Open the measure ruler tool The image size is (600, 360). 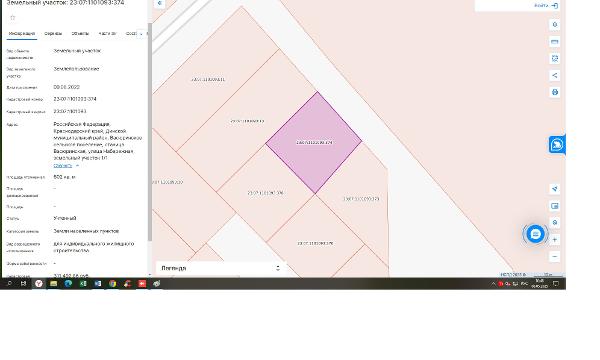tap(555, 42)
